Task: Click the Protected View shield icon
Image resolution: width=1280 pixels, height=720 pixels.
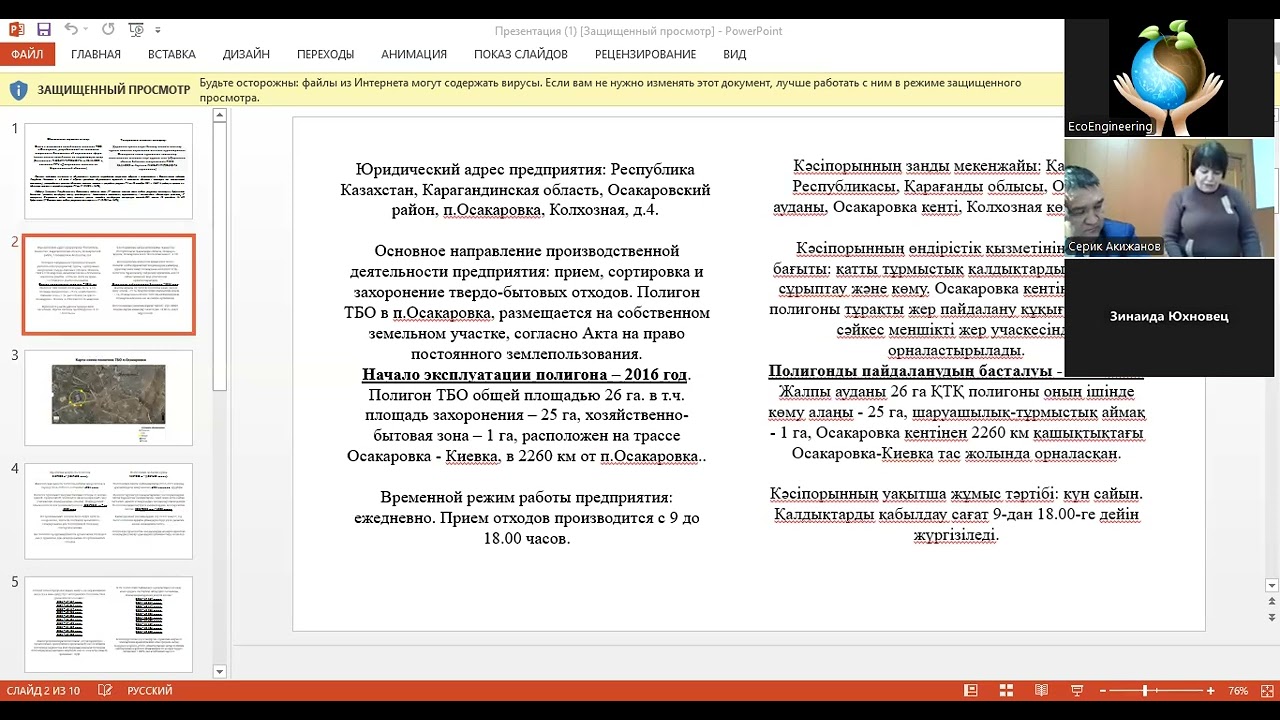Action: 18,90
